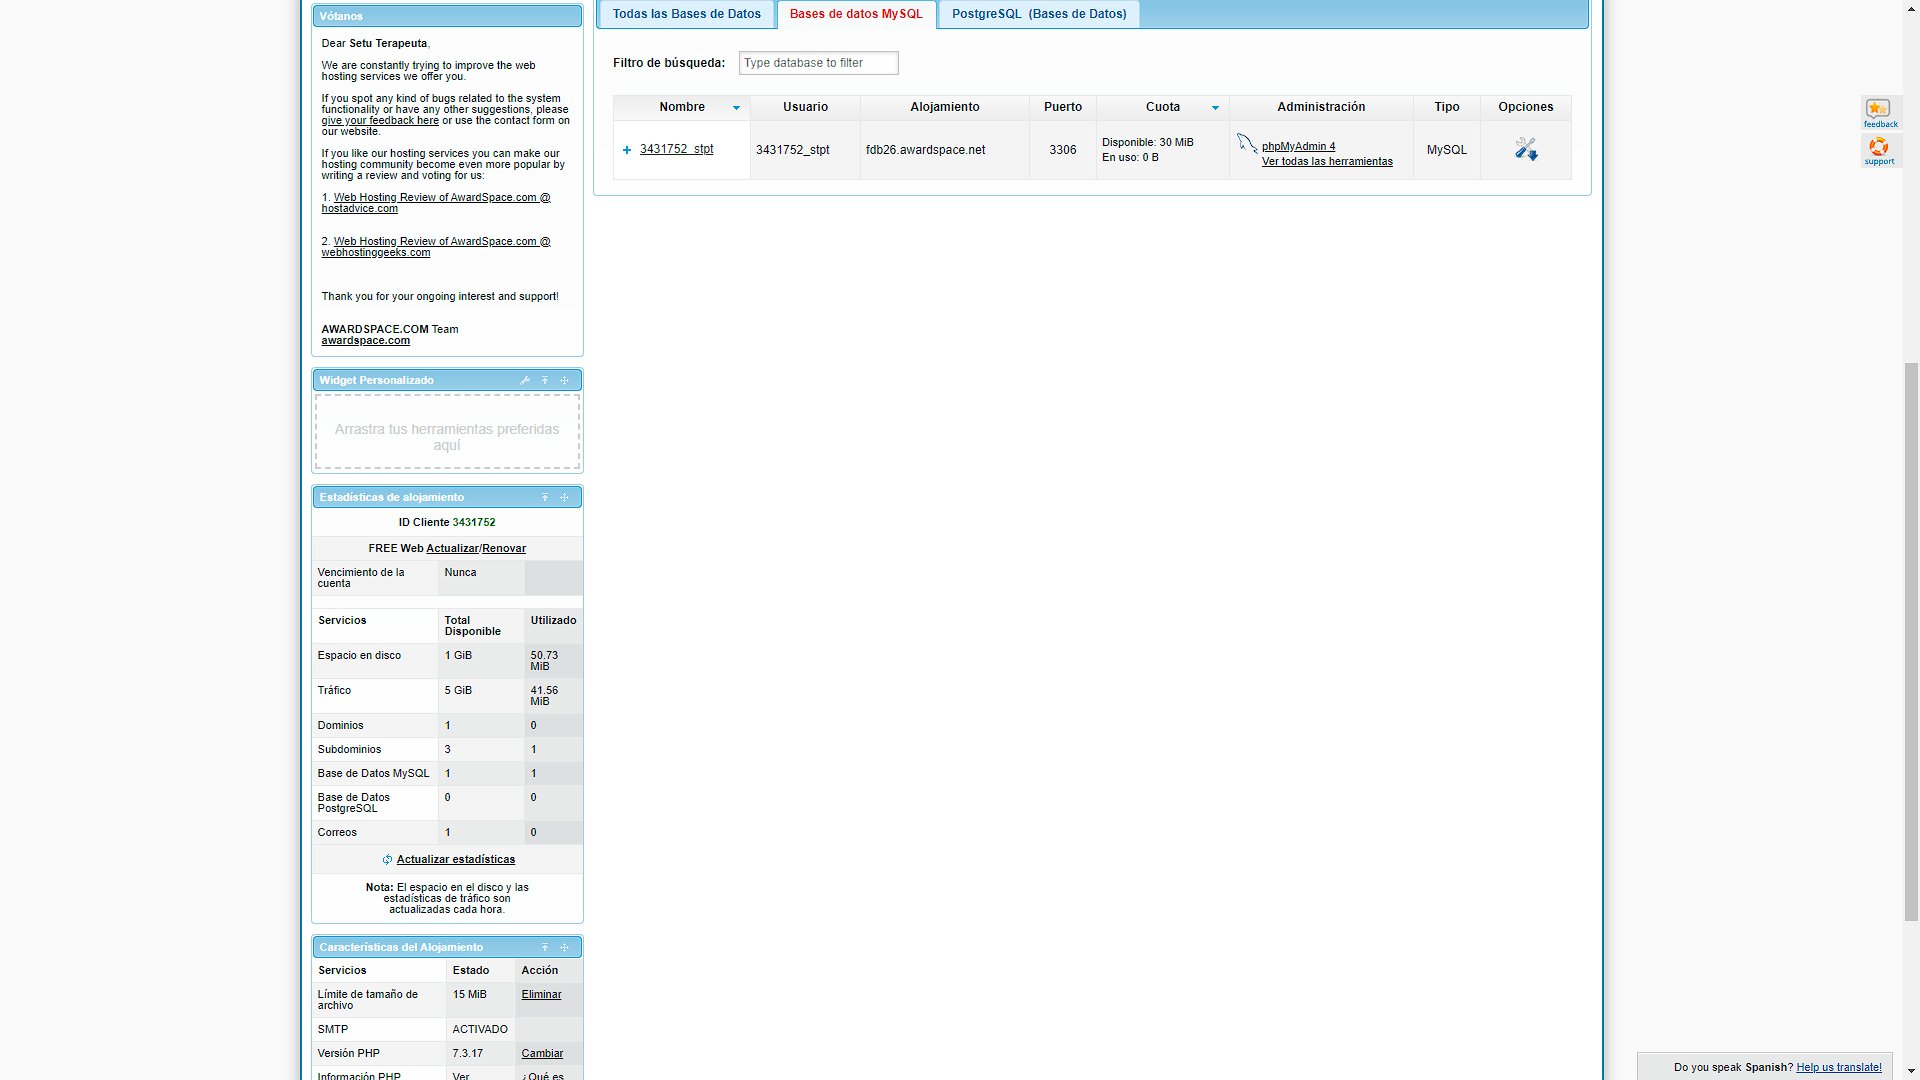
Task: Click the Renovar plan link
Action: click(x=504, y=548)
